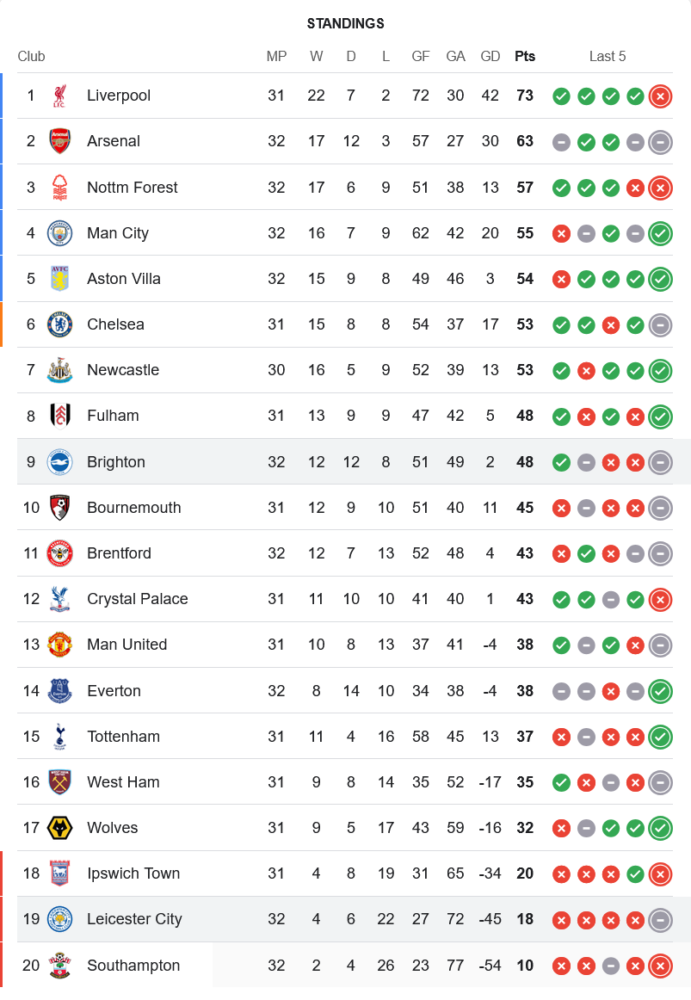
Task: Click the Wolves club crest
Action: [60, 828]
